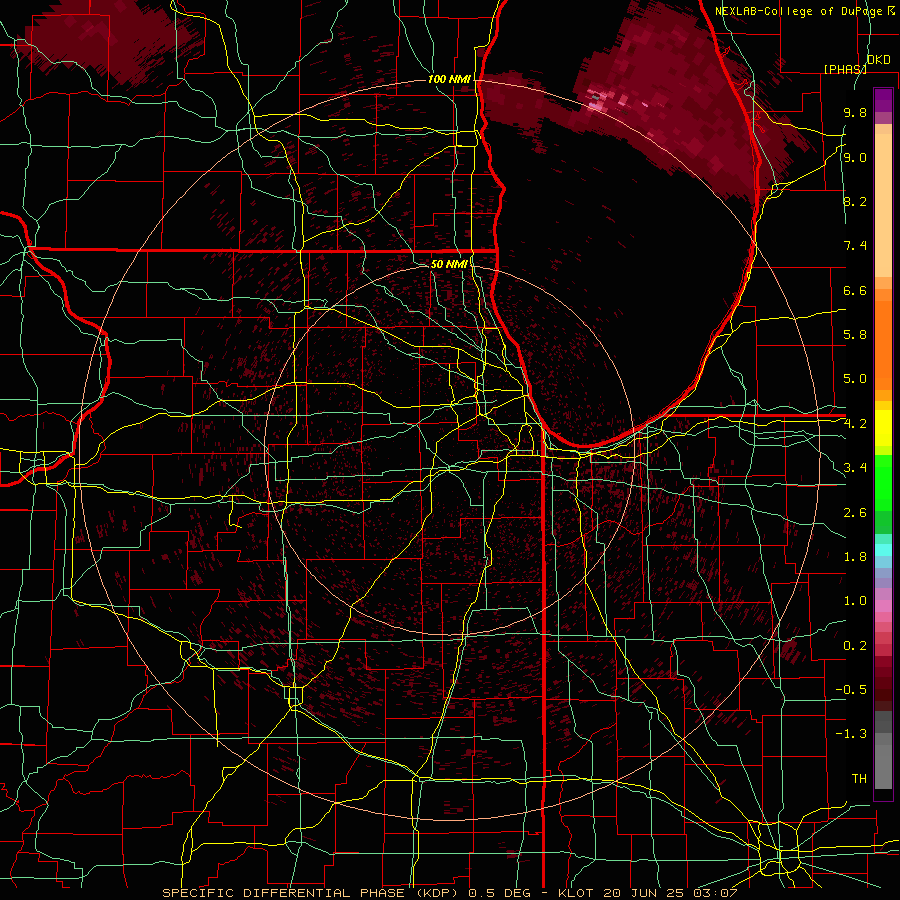900x900 pixels.
Task: Click the 7.4 legend value
Action: pos(855,246)
